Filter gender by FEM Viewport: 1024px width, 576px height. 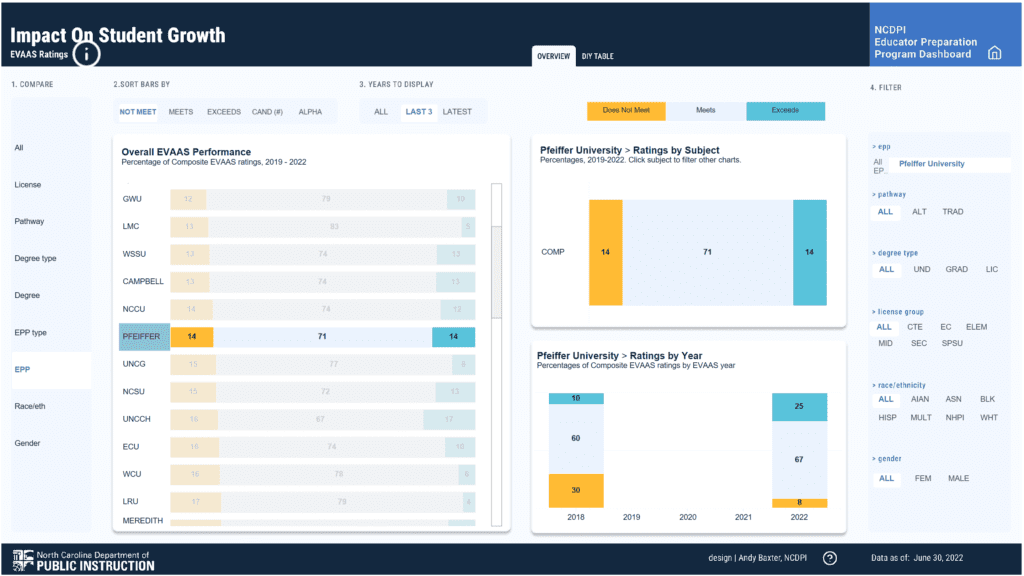point(923,478)
